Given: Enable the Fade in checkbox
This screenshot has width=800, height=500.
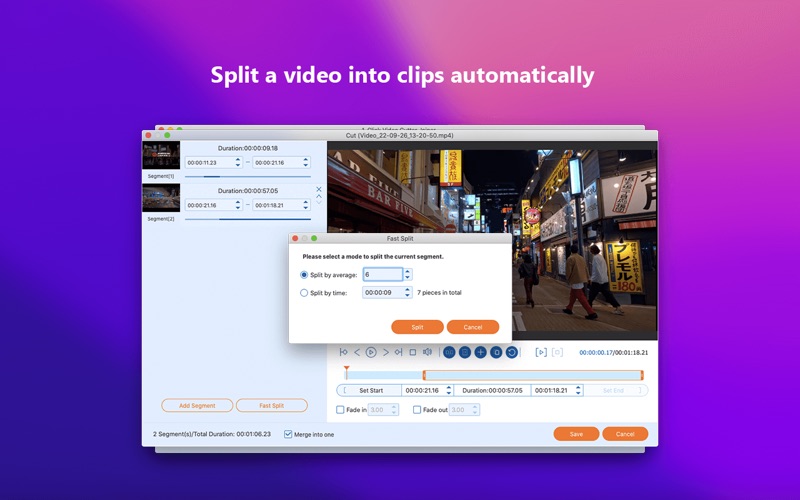Looking at the screenshot, I should 341,410.
